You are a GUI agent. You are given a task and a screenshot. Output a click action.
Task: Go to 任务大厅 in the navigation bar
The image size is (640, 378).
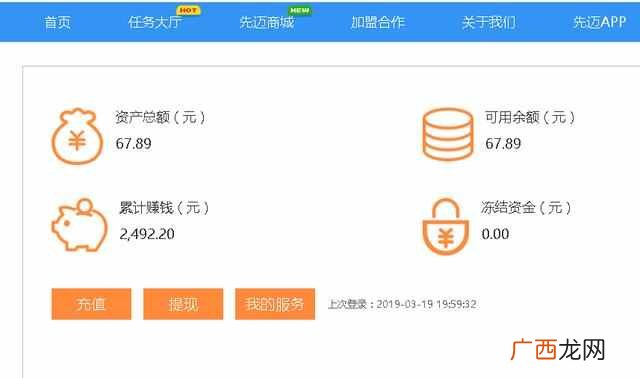[155, 22]
